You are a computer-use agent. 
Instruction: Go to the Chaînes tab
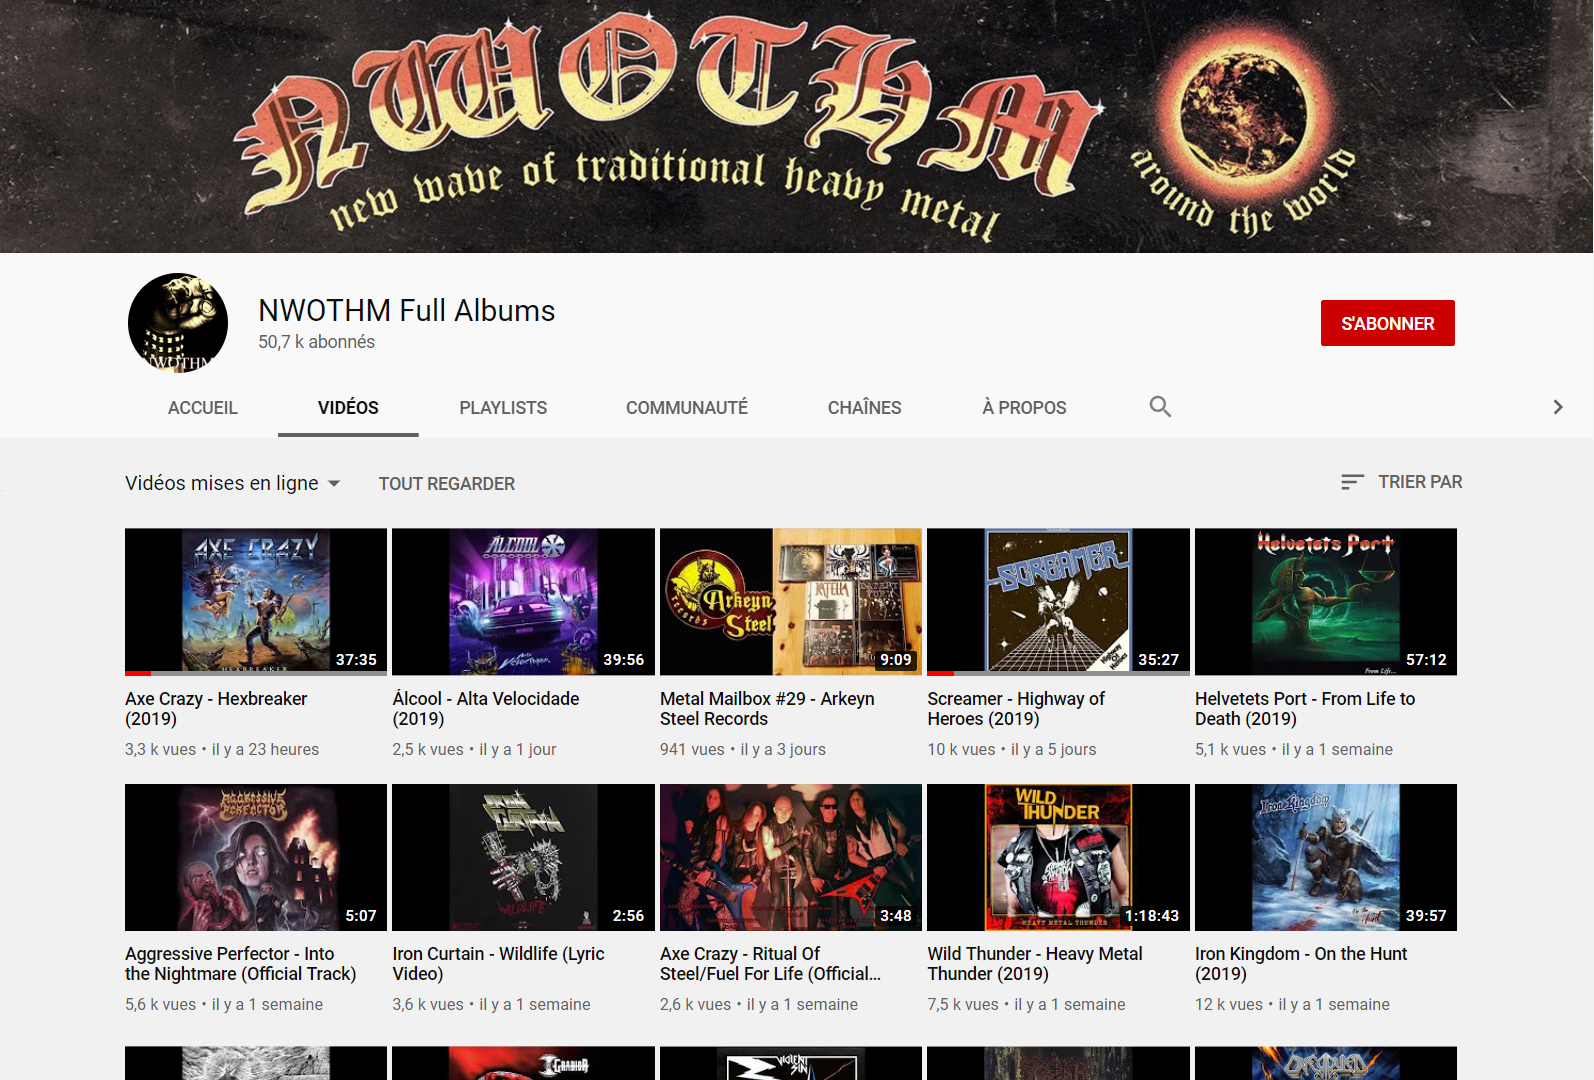pyautogui.click(x=865, y=408)
